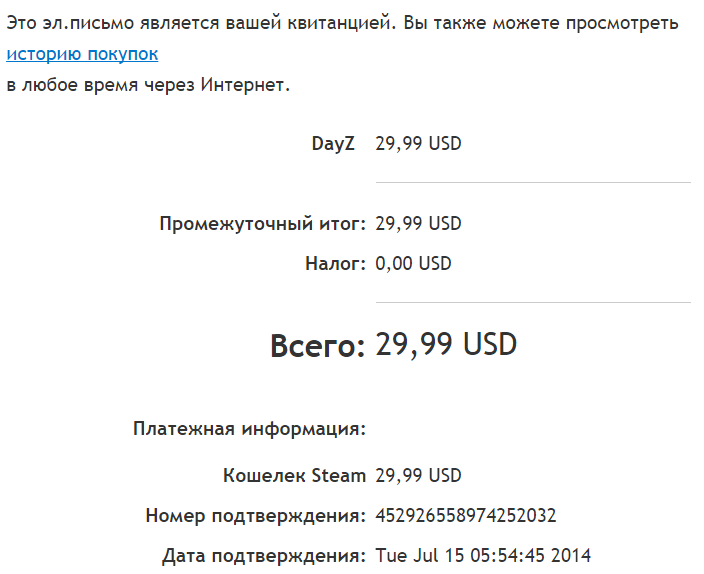This screenshot has width=704, height=574.
Task: Click the DayZ item name
Action: pos(333,144)
